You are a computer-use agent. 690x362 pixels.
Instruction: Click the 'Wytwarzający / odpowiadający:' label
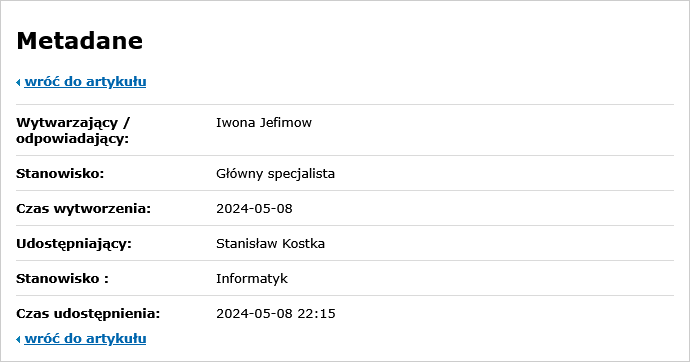(73, 130)
